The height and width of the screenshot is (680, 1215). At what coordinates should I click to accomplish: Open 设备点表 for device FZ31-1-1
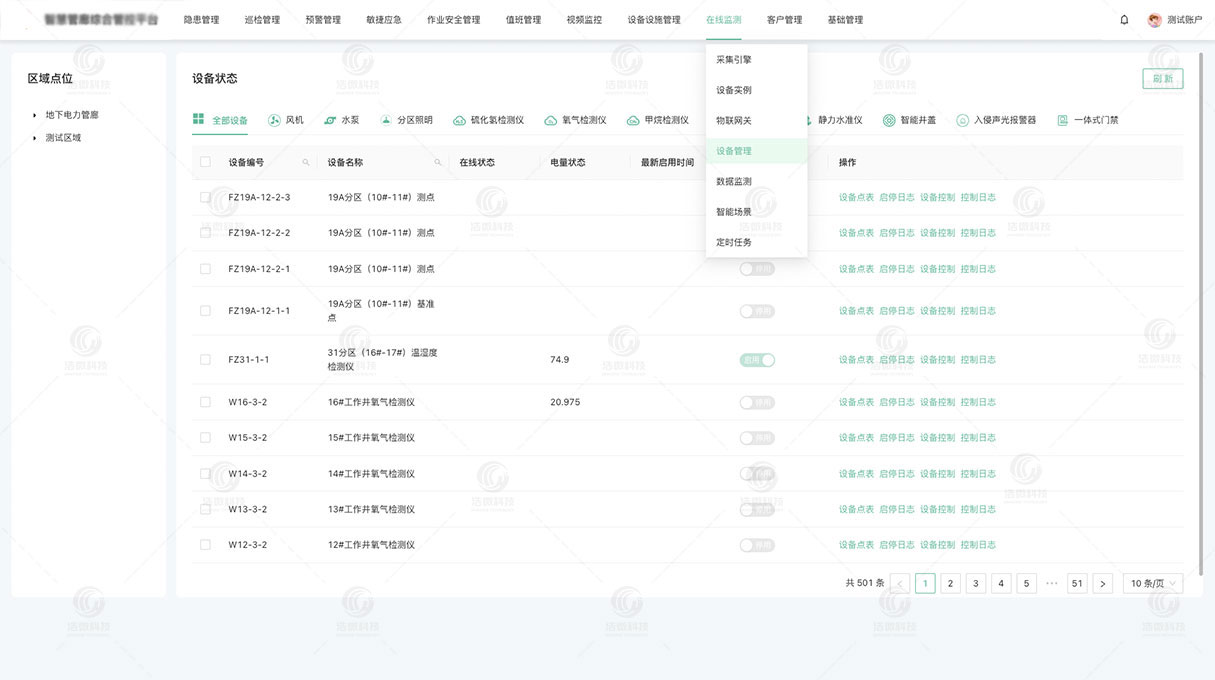(857, 359)
